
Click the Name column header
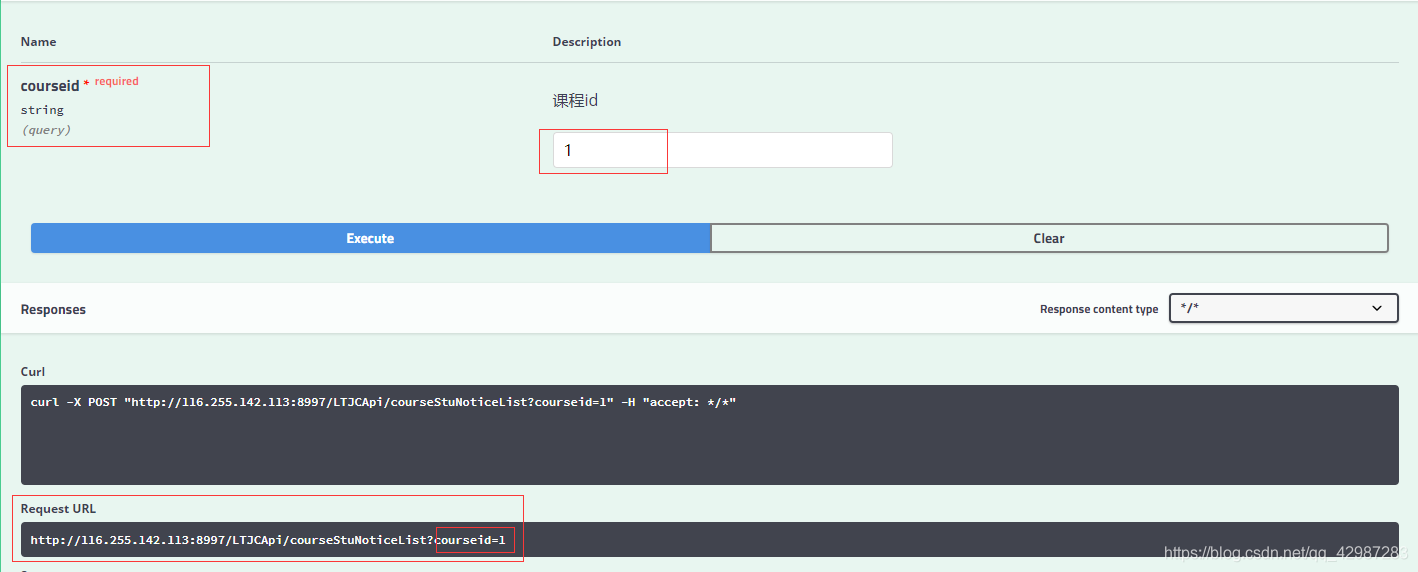click(38, 42)
